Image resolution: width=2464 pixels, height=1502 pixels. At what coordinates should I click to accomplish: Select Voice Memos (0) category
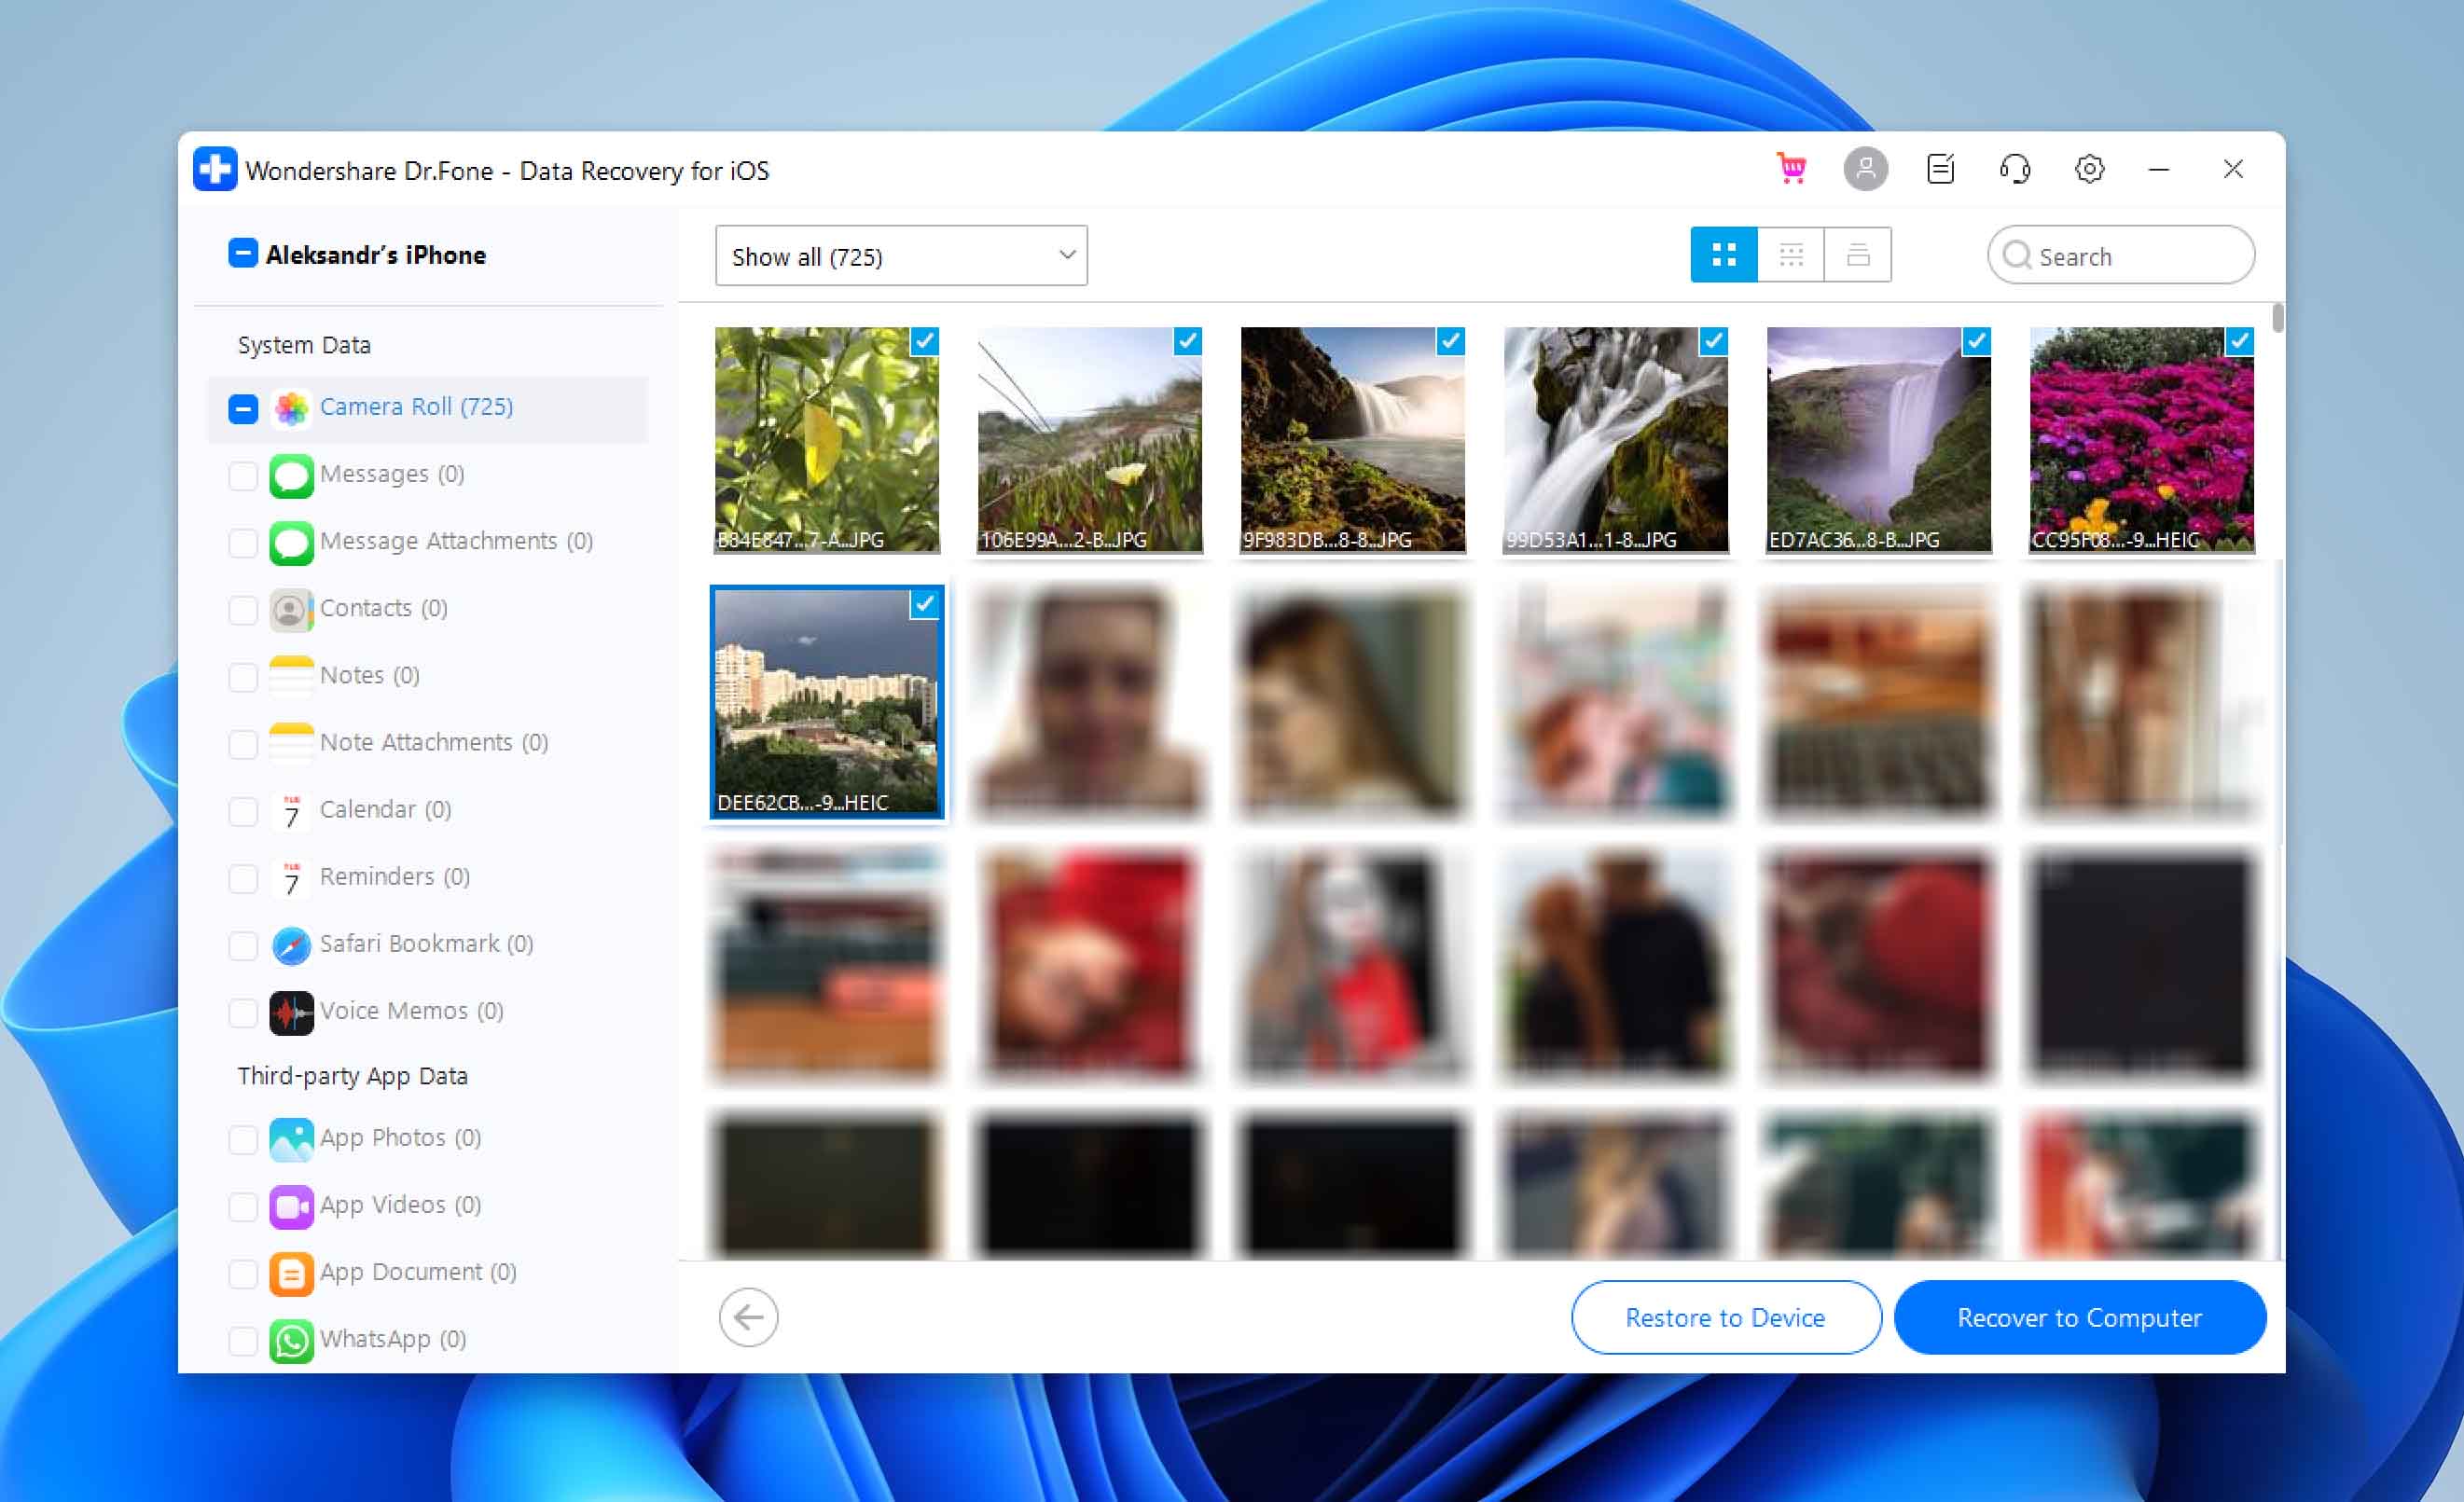411,1010
